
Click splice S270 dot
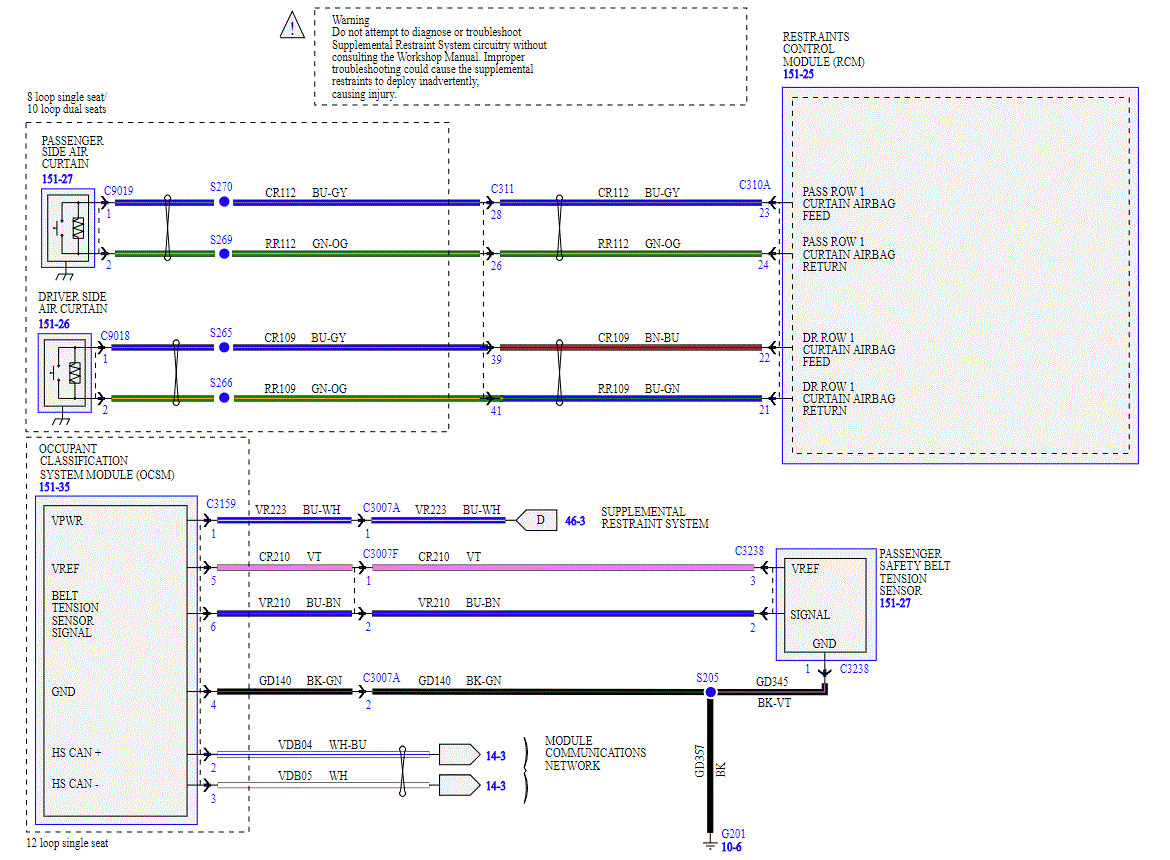pos(224,202)
